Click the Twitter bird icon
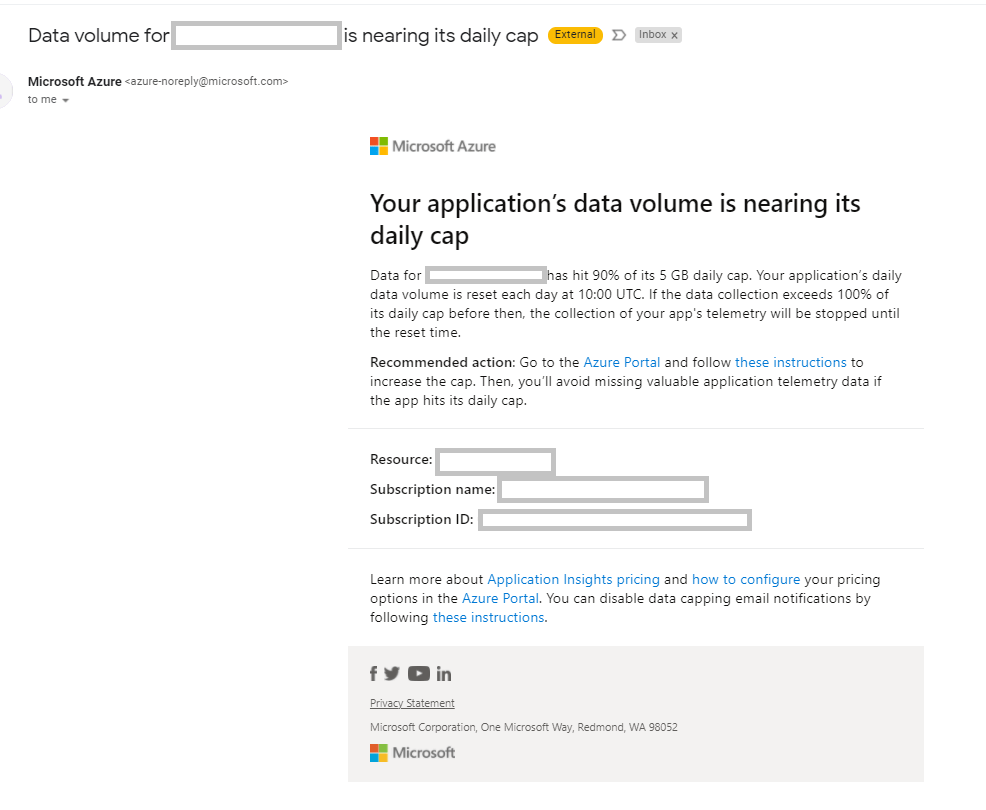The width and height of the screenshot is (986, 810). point(392,674)
